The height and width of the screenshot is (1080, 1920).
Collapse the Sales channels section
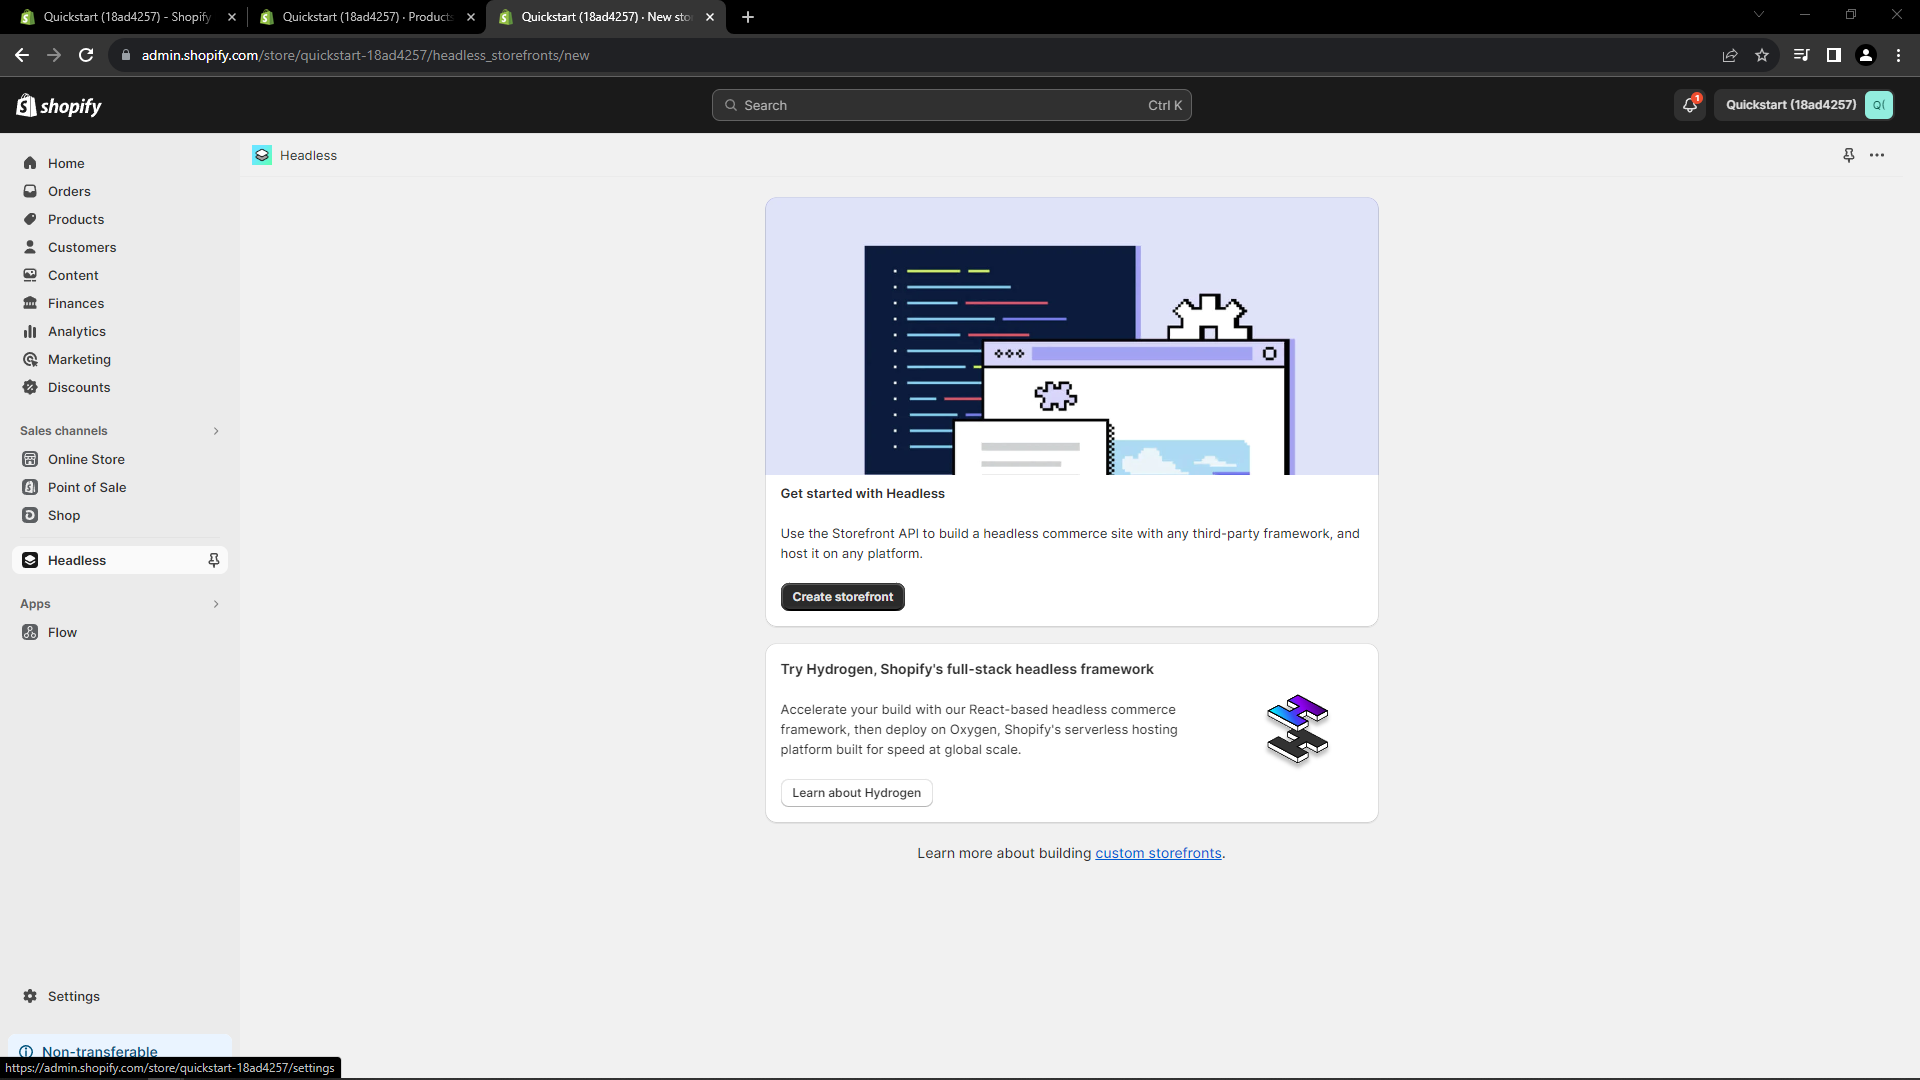click(216, 431)
